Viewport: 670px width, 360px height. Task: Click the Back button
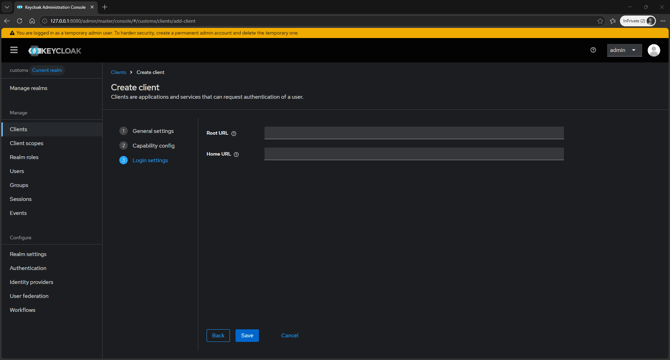[x=218, y=335]
